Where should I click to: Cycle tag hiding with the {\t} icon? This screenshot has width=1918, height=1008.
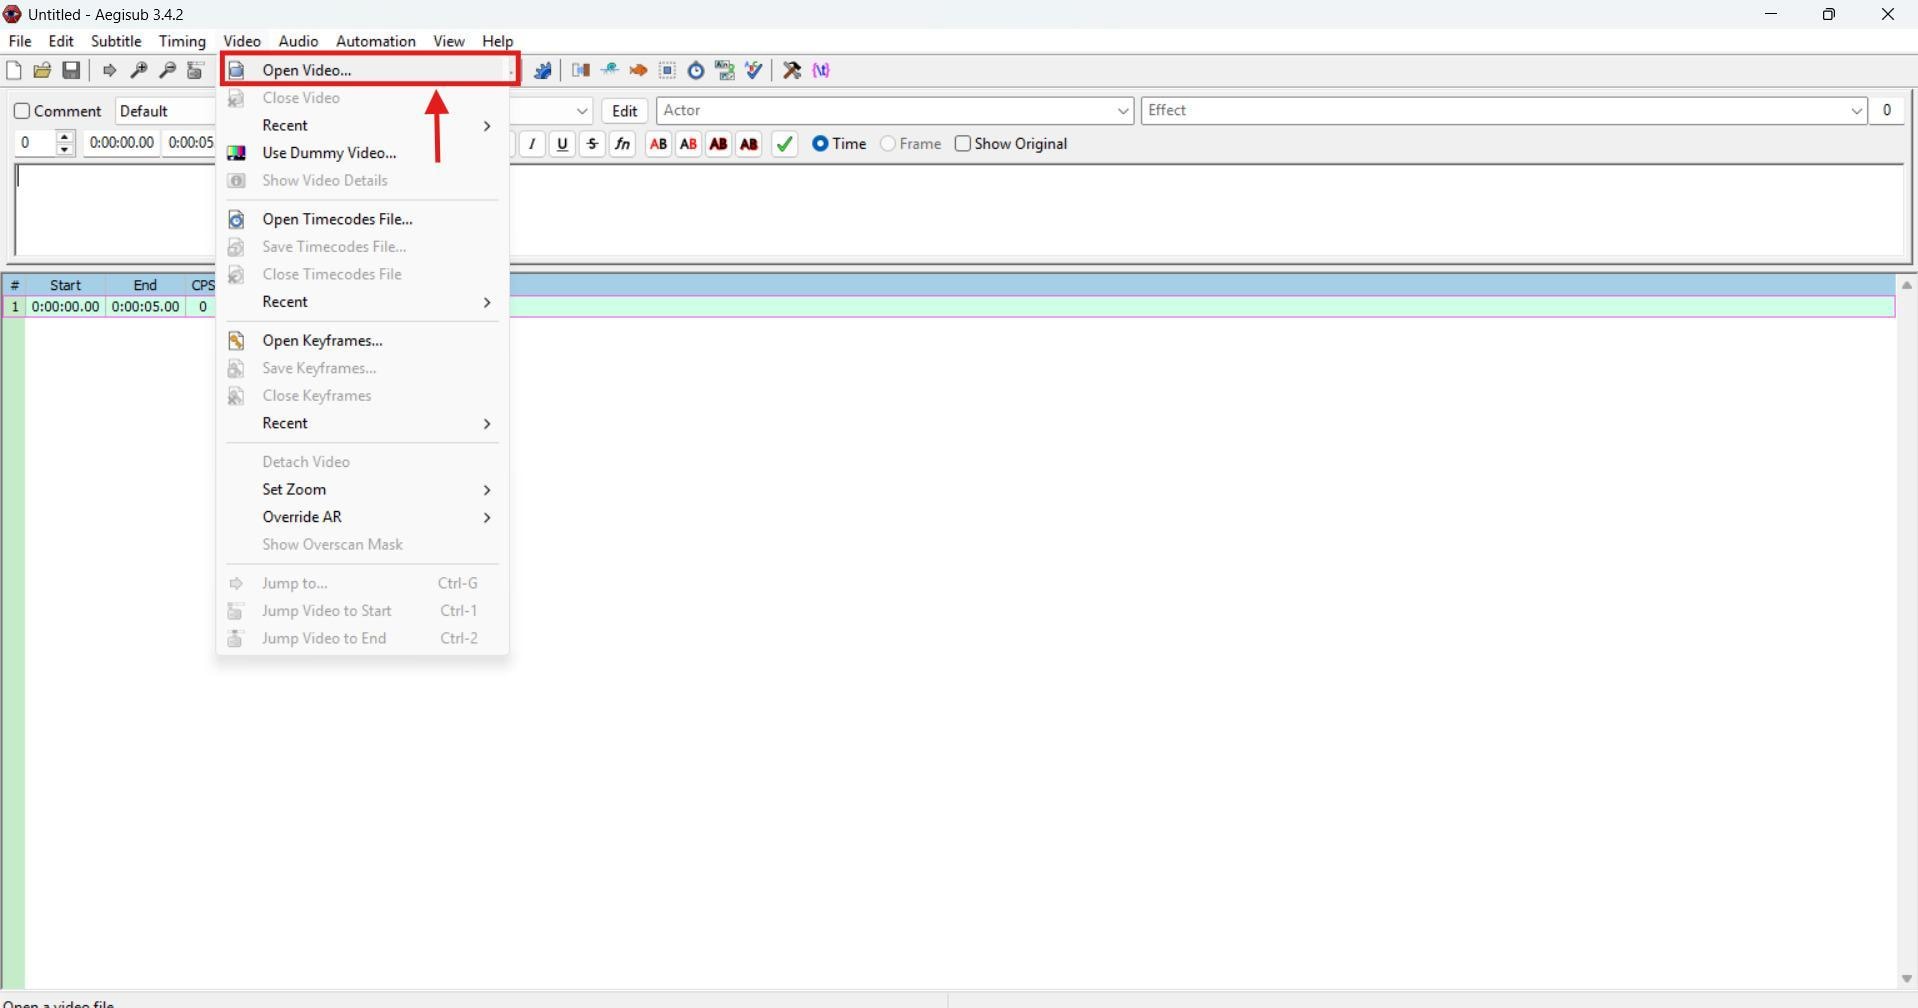pos(822,70)
